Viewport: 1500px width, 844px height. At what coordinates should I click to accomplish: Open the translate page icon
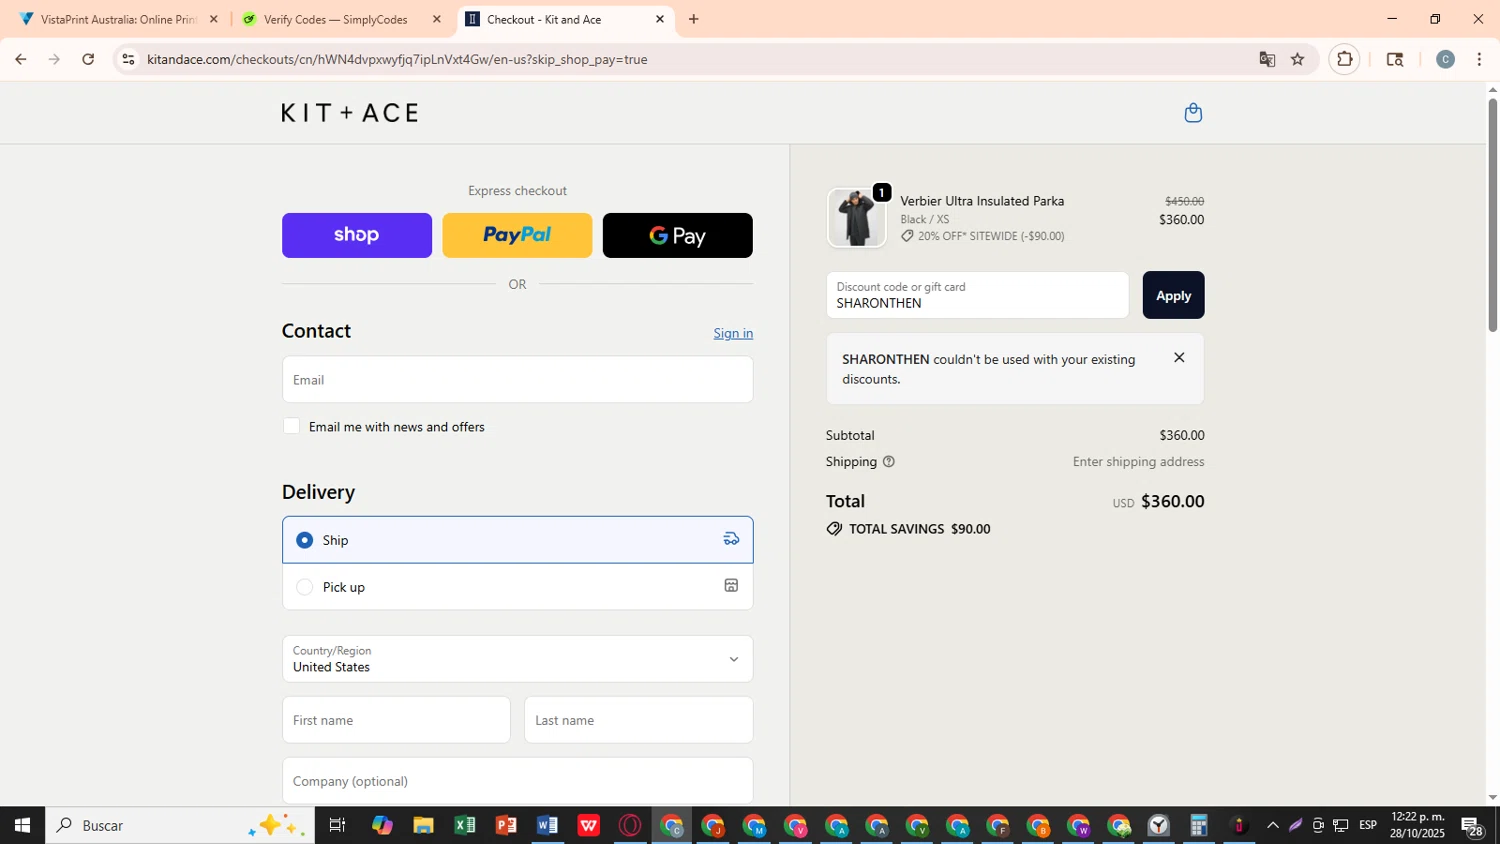[1267, 59]
